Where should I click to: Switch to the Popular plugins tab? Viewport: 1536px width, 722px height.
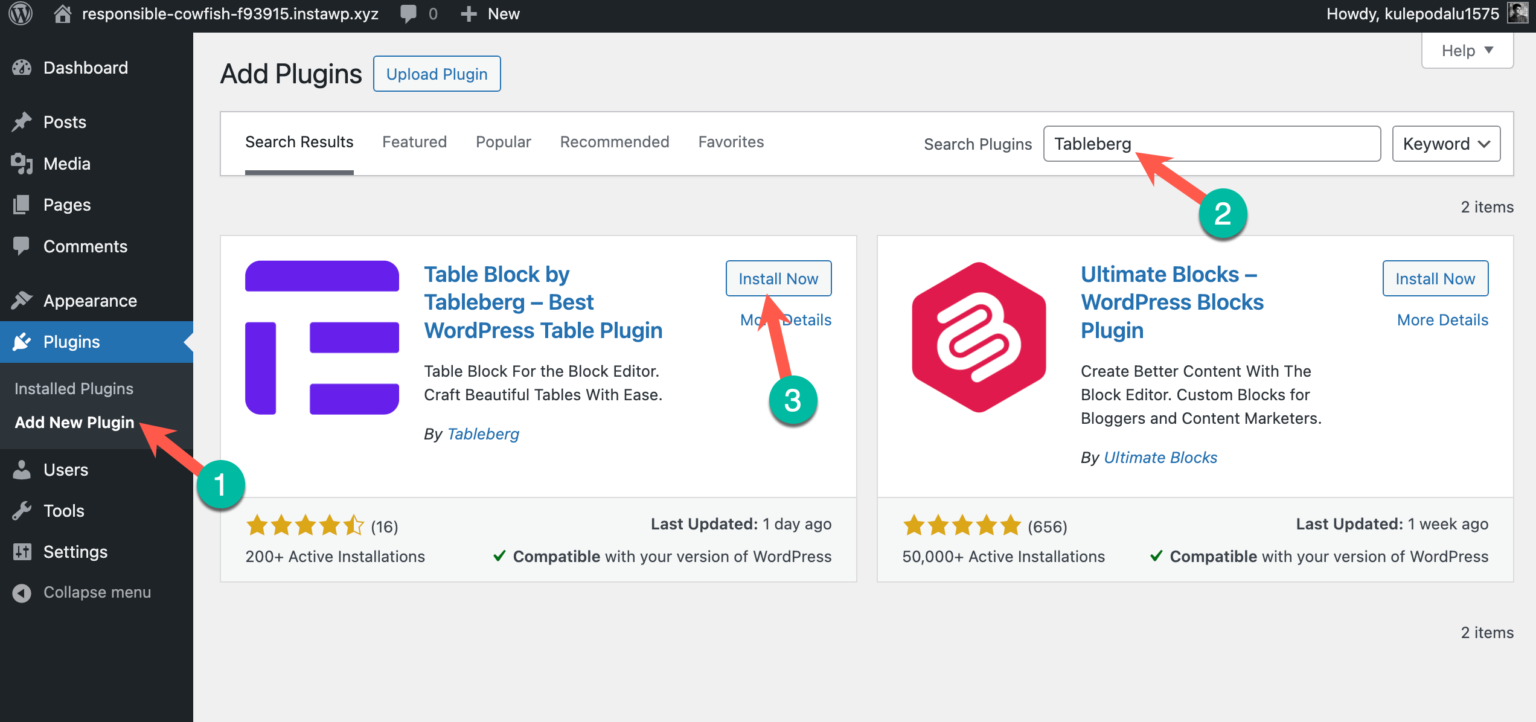coord(503,141)
